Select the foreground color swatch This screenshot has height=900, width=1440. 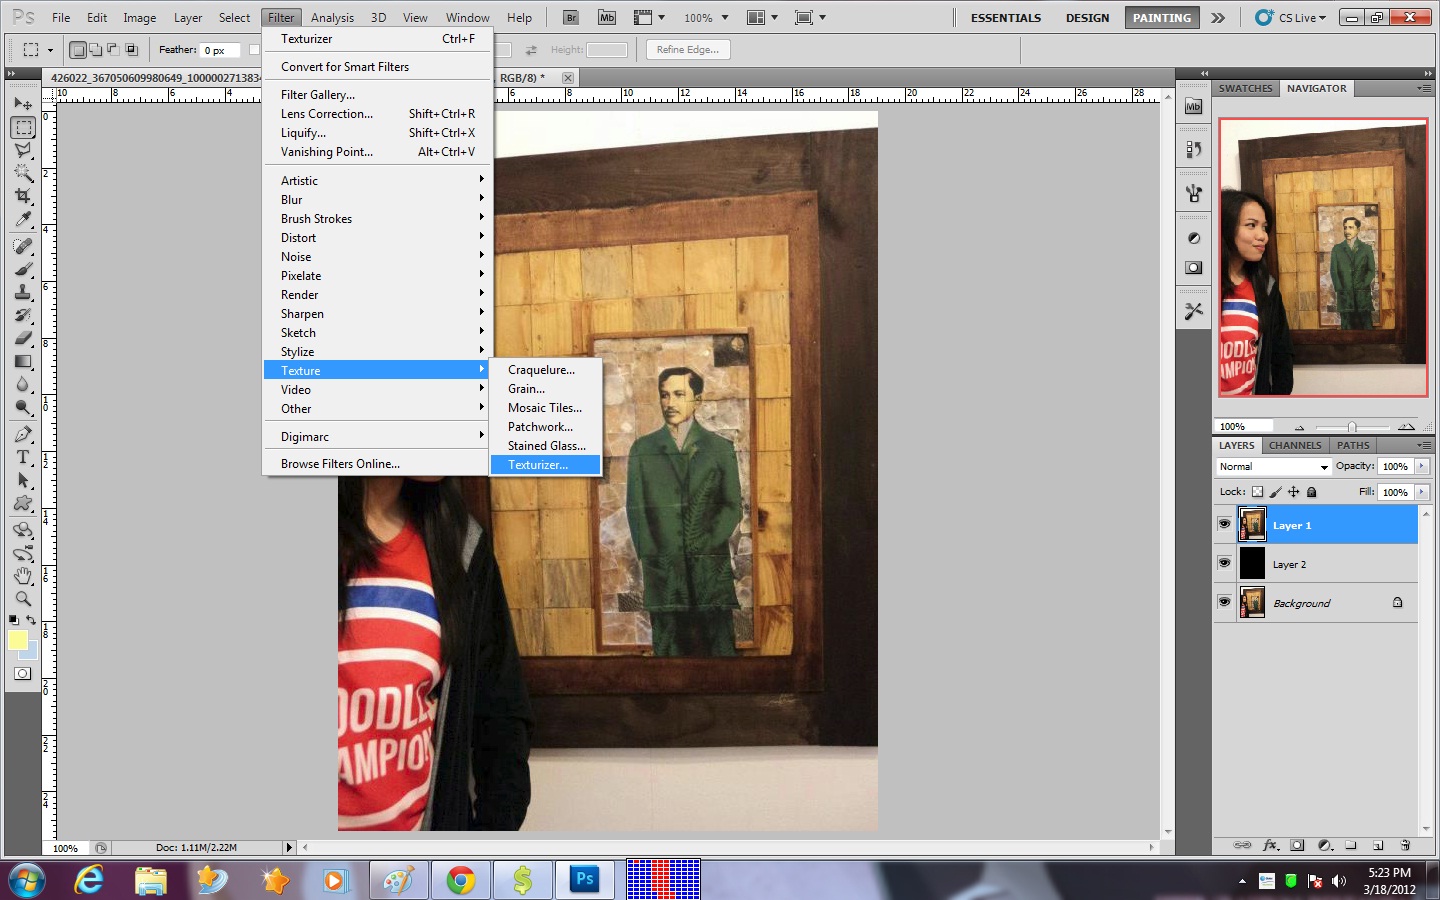pos(17,640)
